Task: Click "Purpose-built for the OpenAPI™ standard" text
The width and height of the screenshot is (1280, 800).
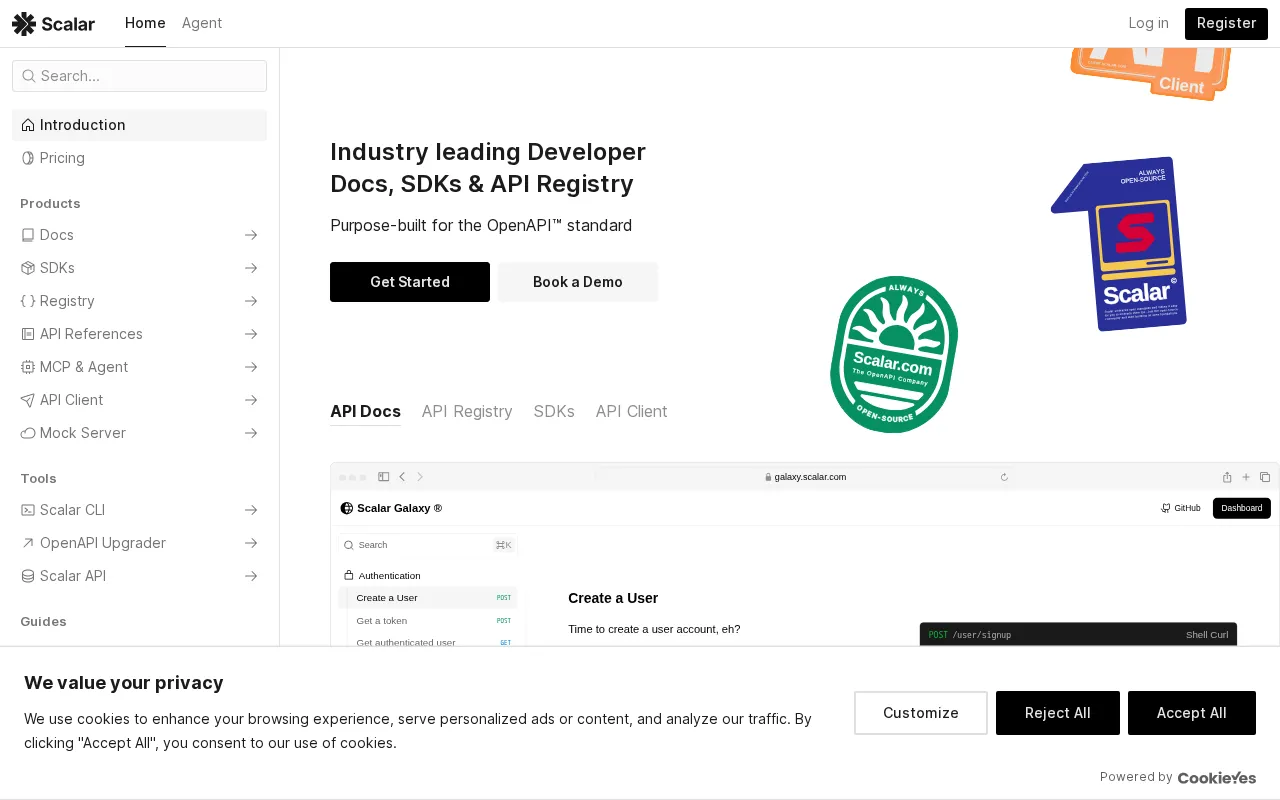Action: click(x=481, y=225)
